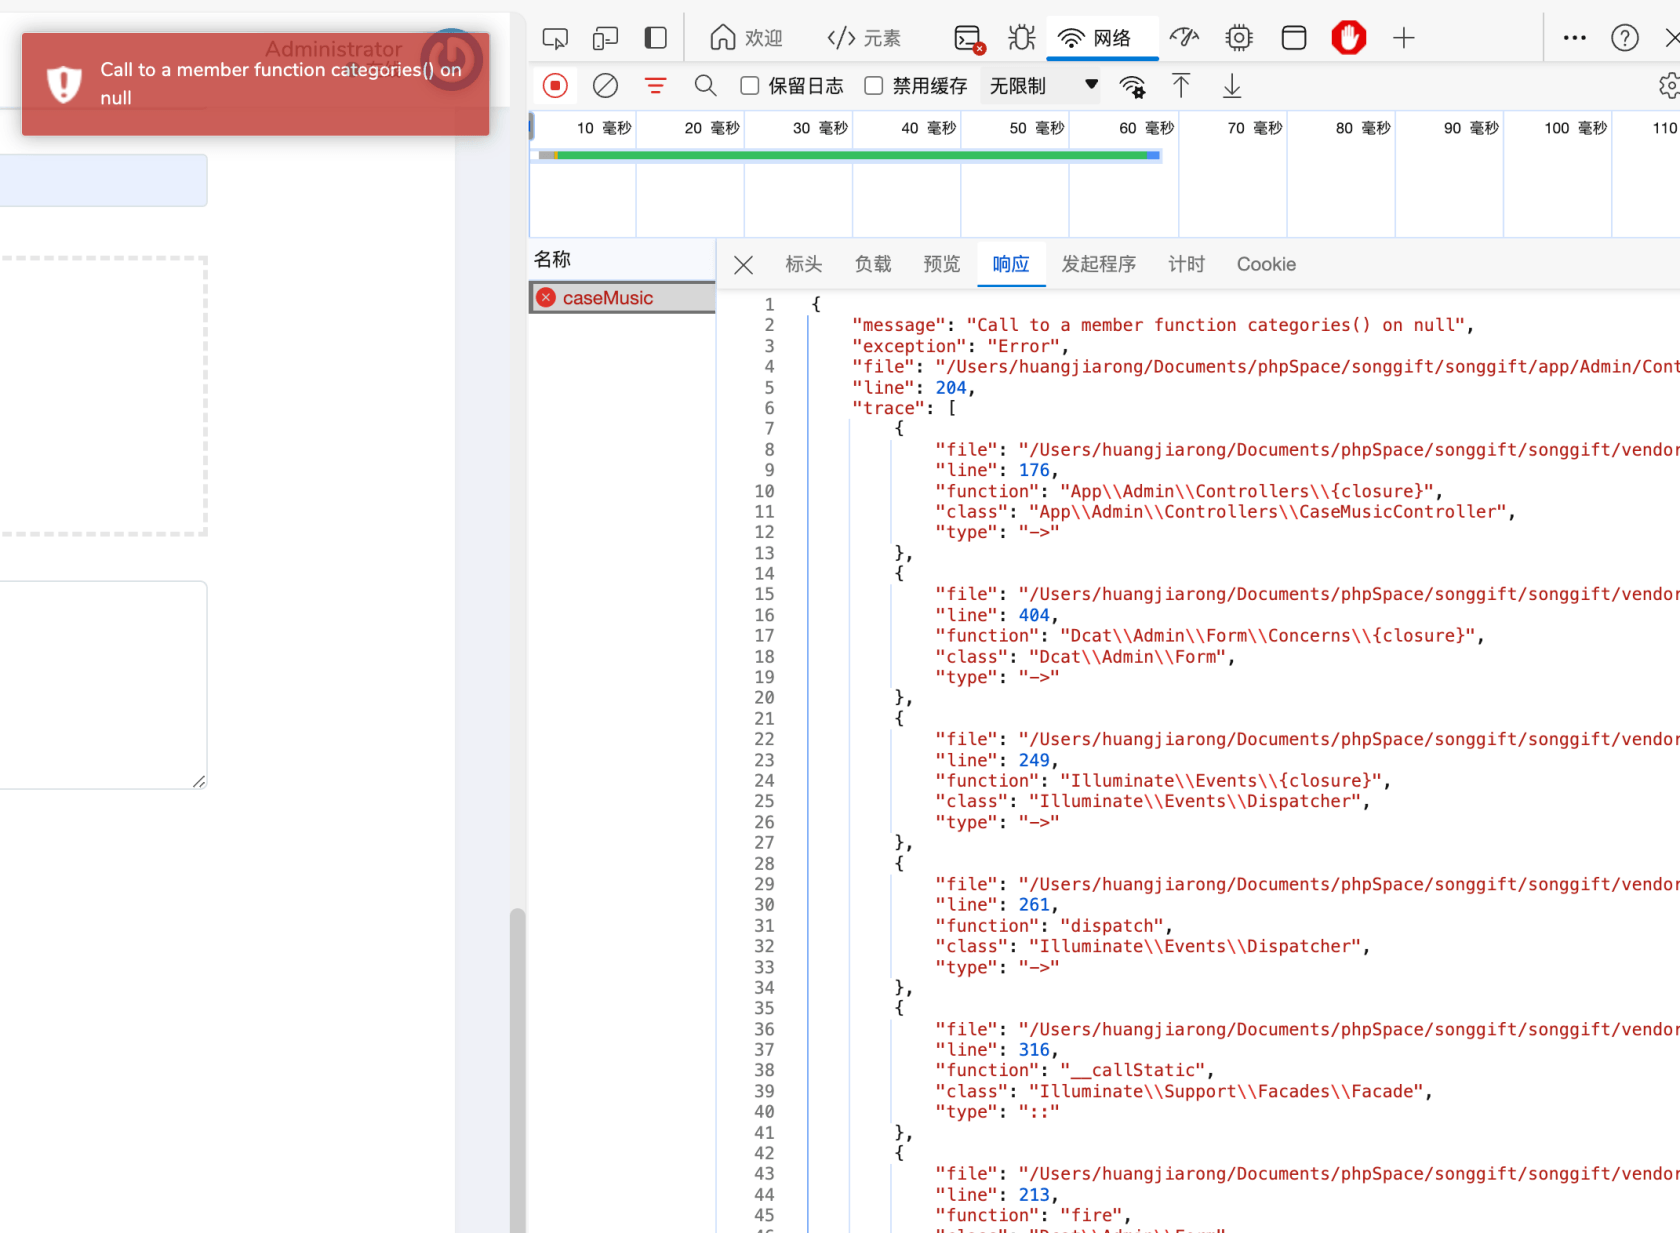The width and height of the screenshot is (1680, 1233).
Task: Click the page vertical scrollbar thumb
Action: (x=517, y=1070)
